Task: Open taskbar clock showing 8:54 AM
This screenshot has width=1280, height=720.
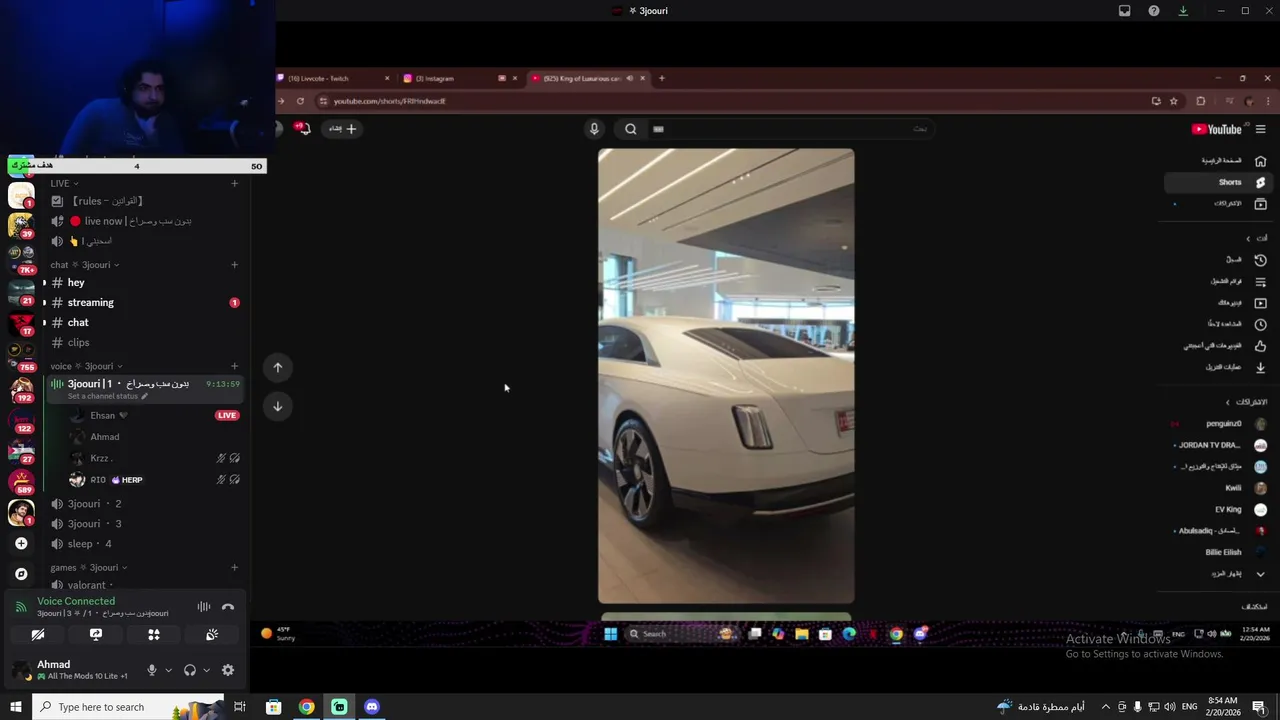Action: [1223, 707]
